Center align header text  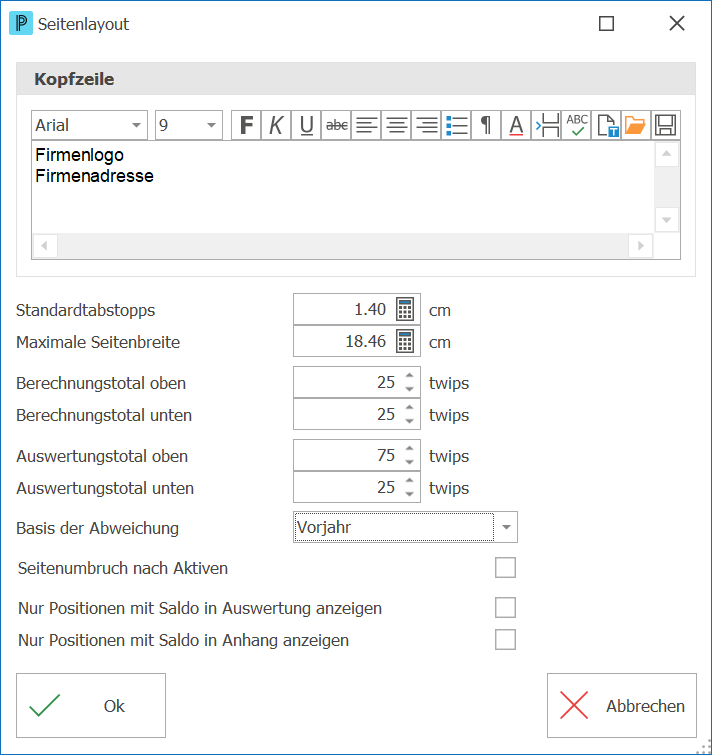[x=396, y=125]
